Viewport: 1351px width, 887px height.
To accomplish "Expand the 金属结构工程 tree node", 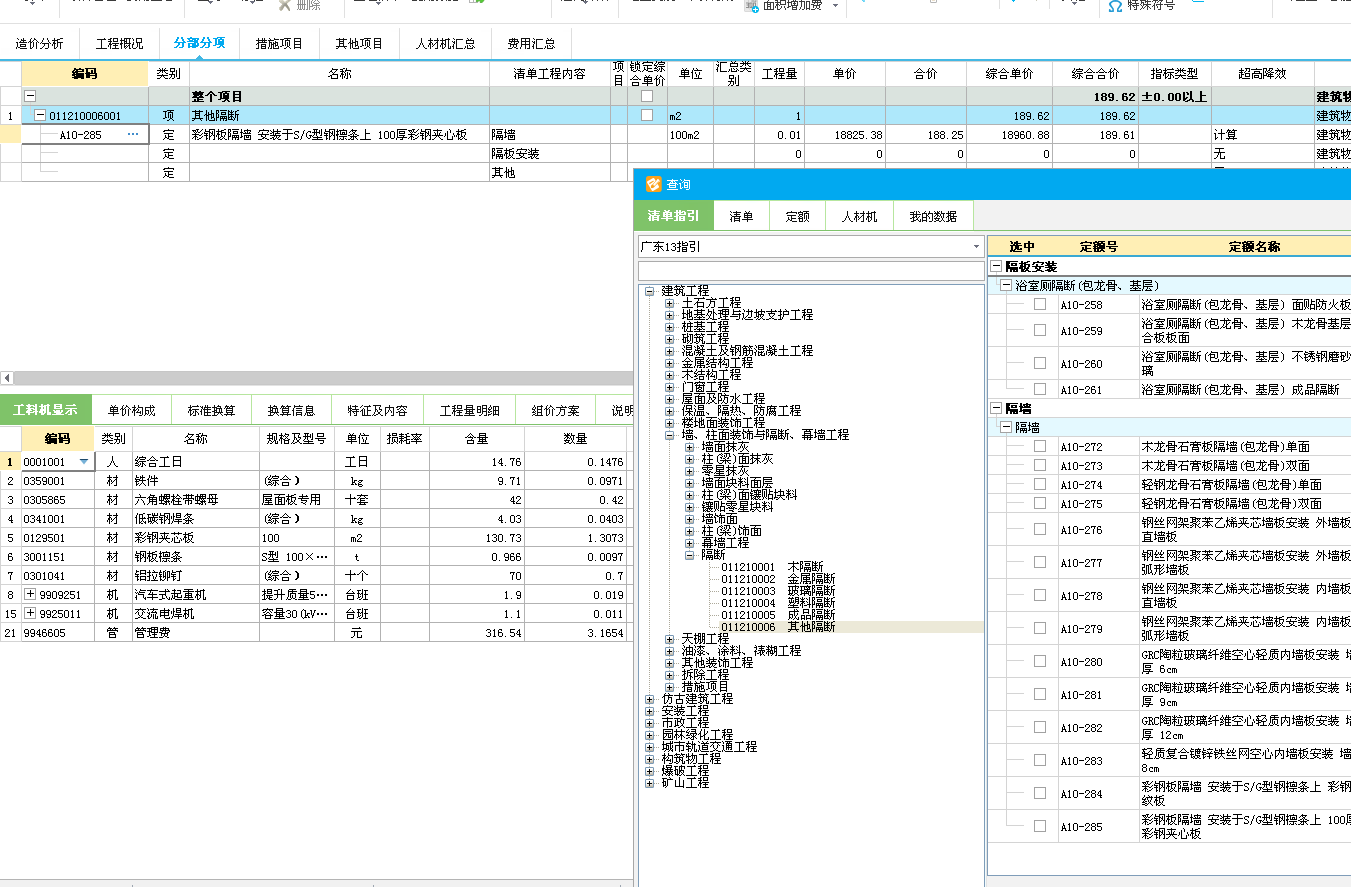I will click(670, 362).
